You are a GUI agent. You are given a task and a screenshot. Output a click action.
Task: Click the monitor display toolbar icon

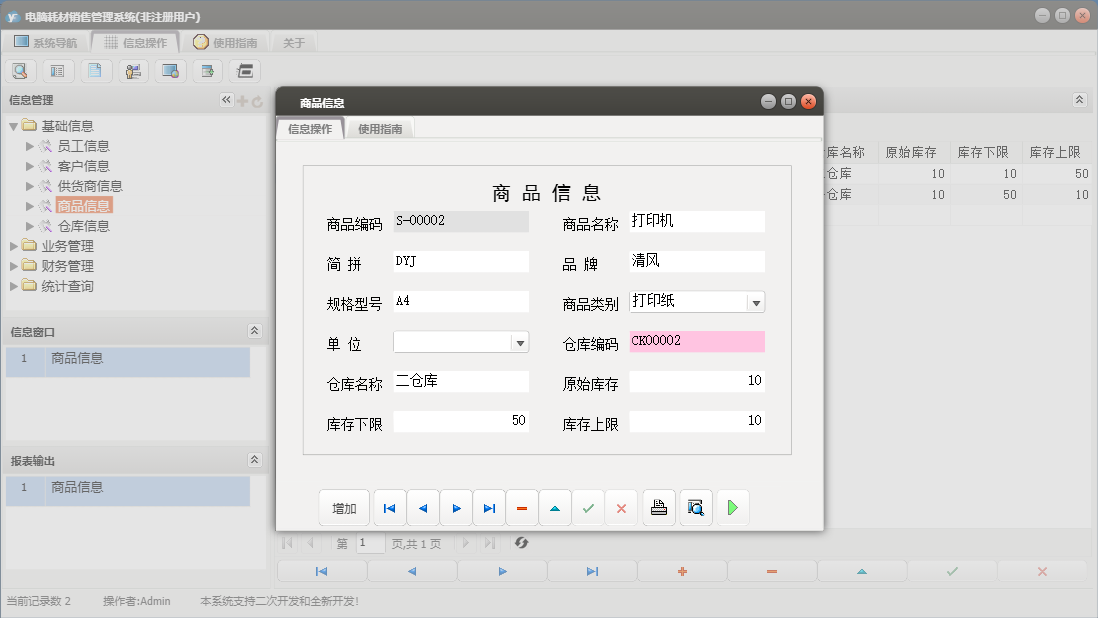tap(170, 70)
